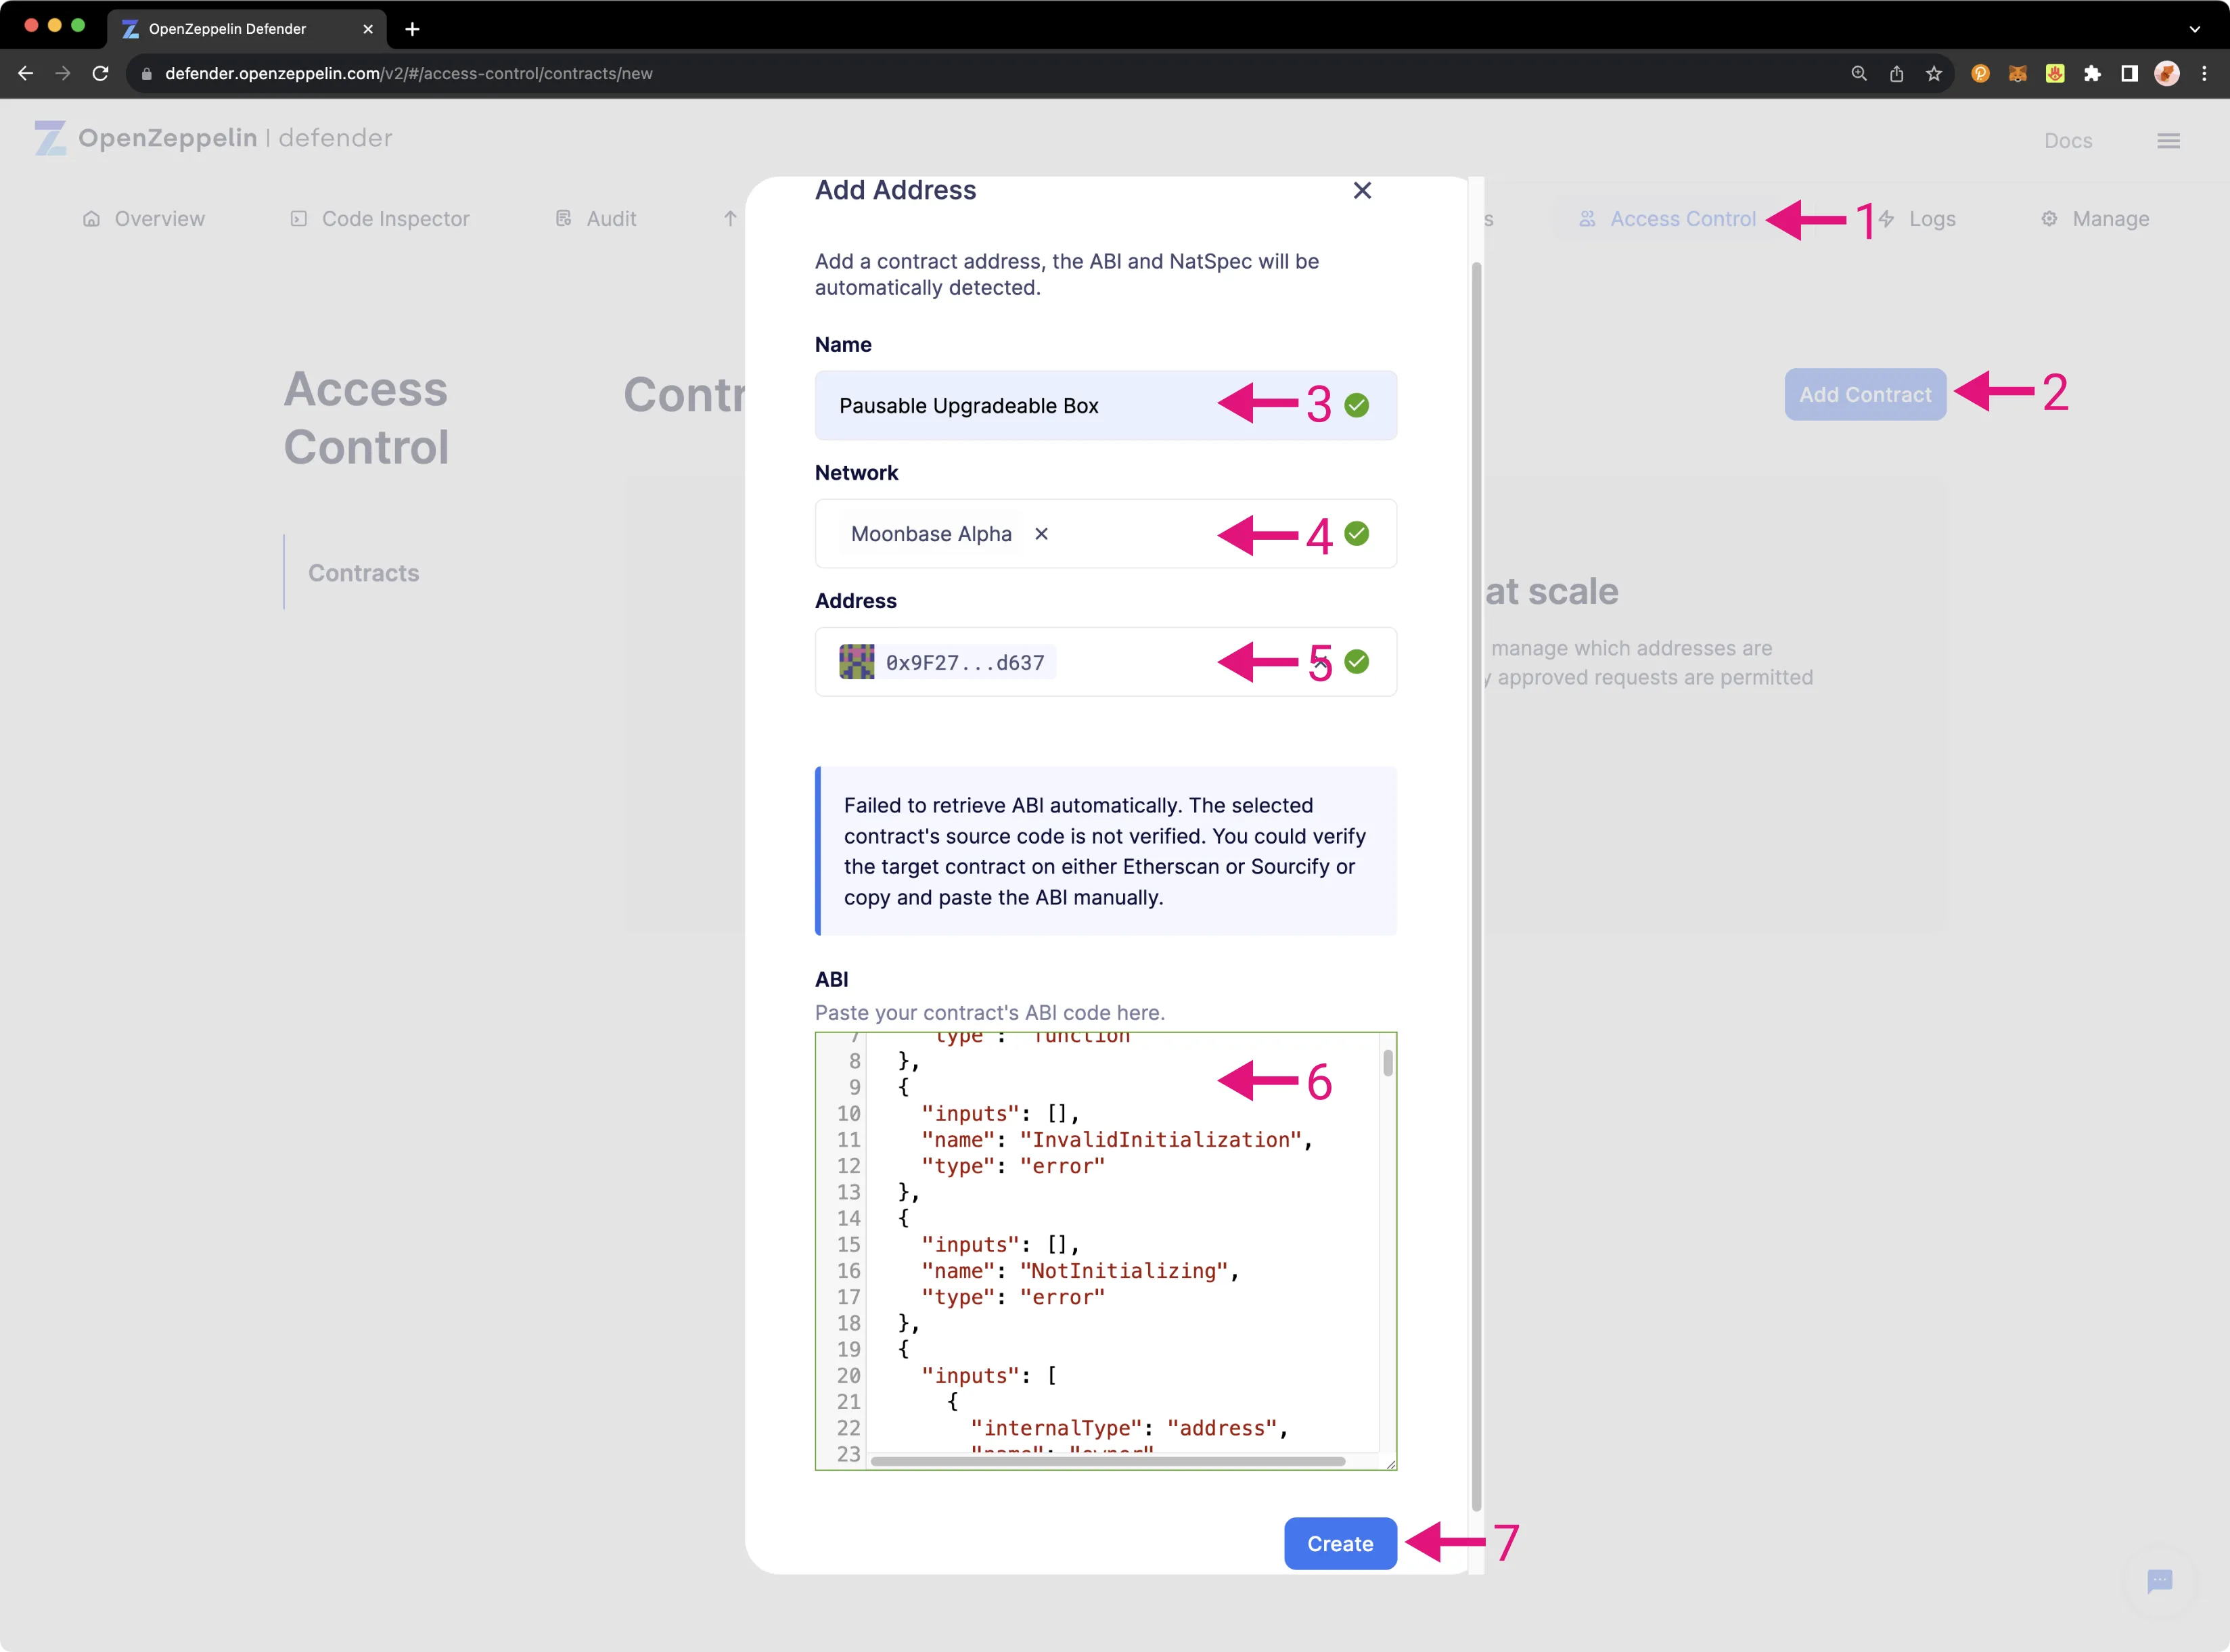Click the contract address identicon icon
This screenshot has width=2230, height=1652.
click(x=856, y=661)
